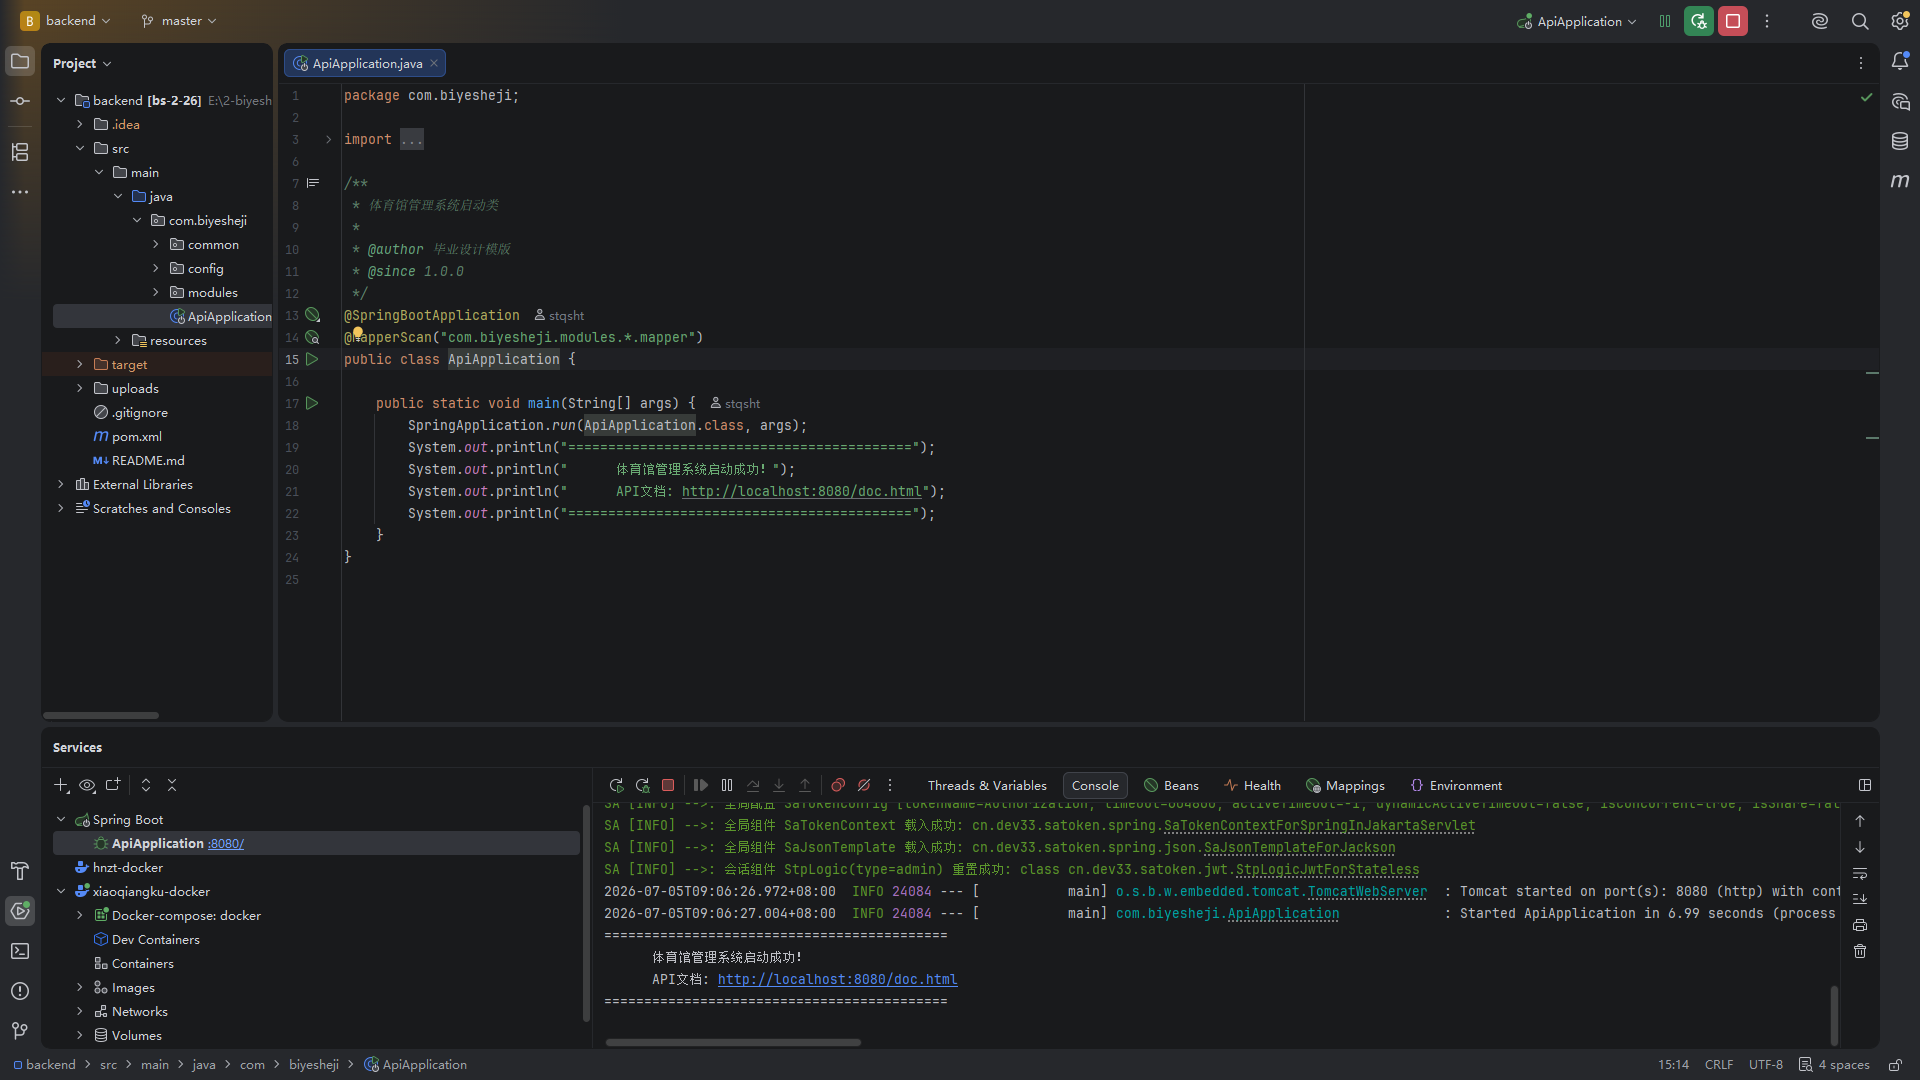
Task: Switch to the Threads & Variables tab
Action: (x=987, y=786)
